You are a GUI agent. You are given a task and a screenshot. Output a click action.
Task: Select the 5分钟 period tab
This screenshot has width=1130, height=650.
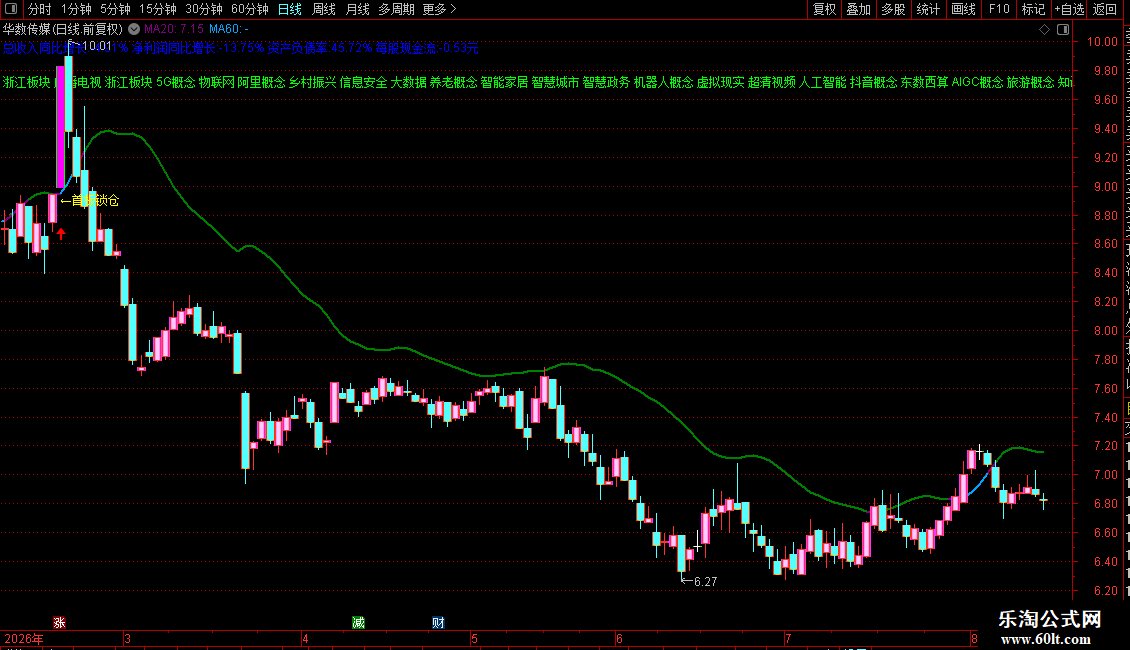point(115,9)
